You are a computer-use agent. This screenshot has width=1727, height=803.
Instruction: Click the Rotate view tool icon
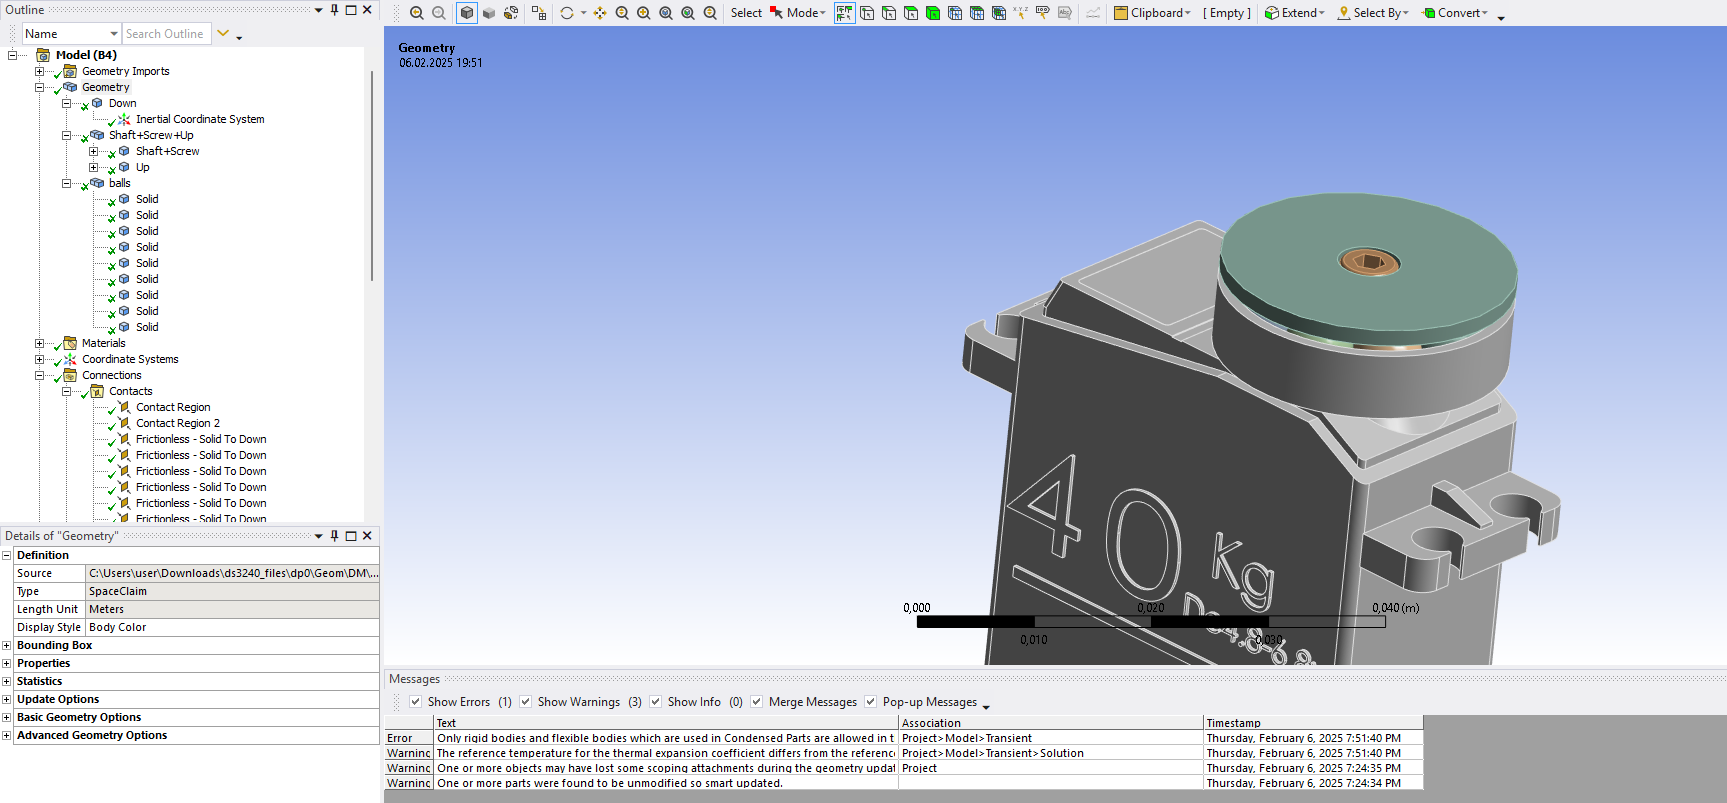click(x=567, y=13)
